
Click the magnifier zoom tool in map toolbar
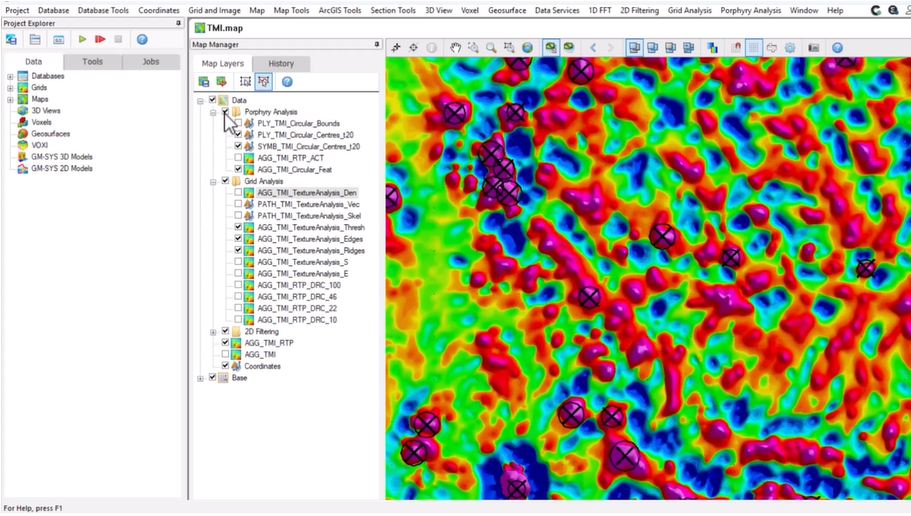[491, 48]
